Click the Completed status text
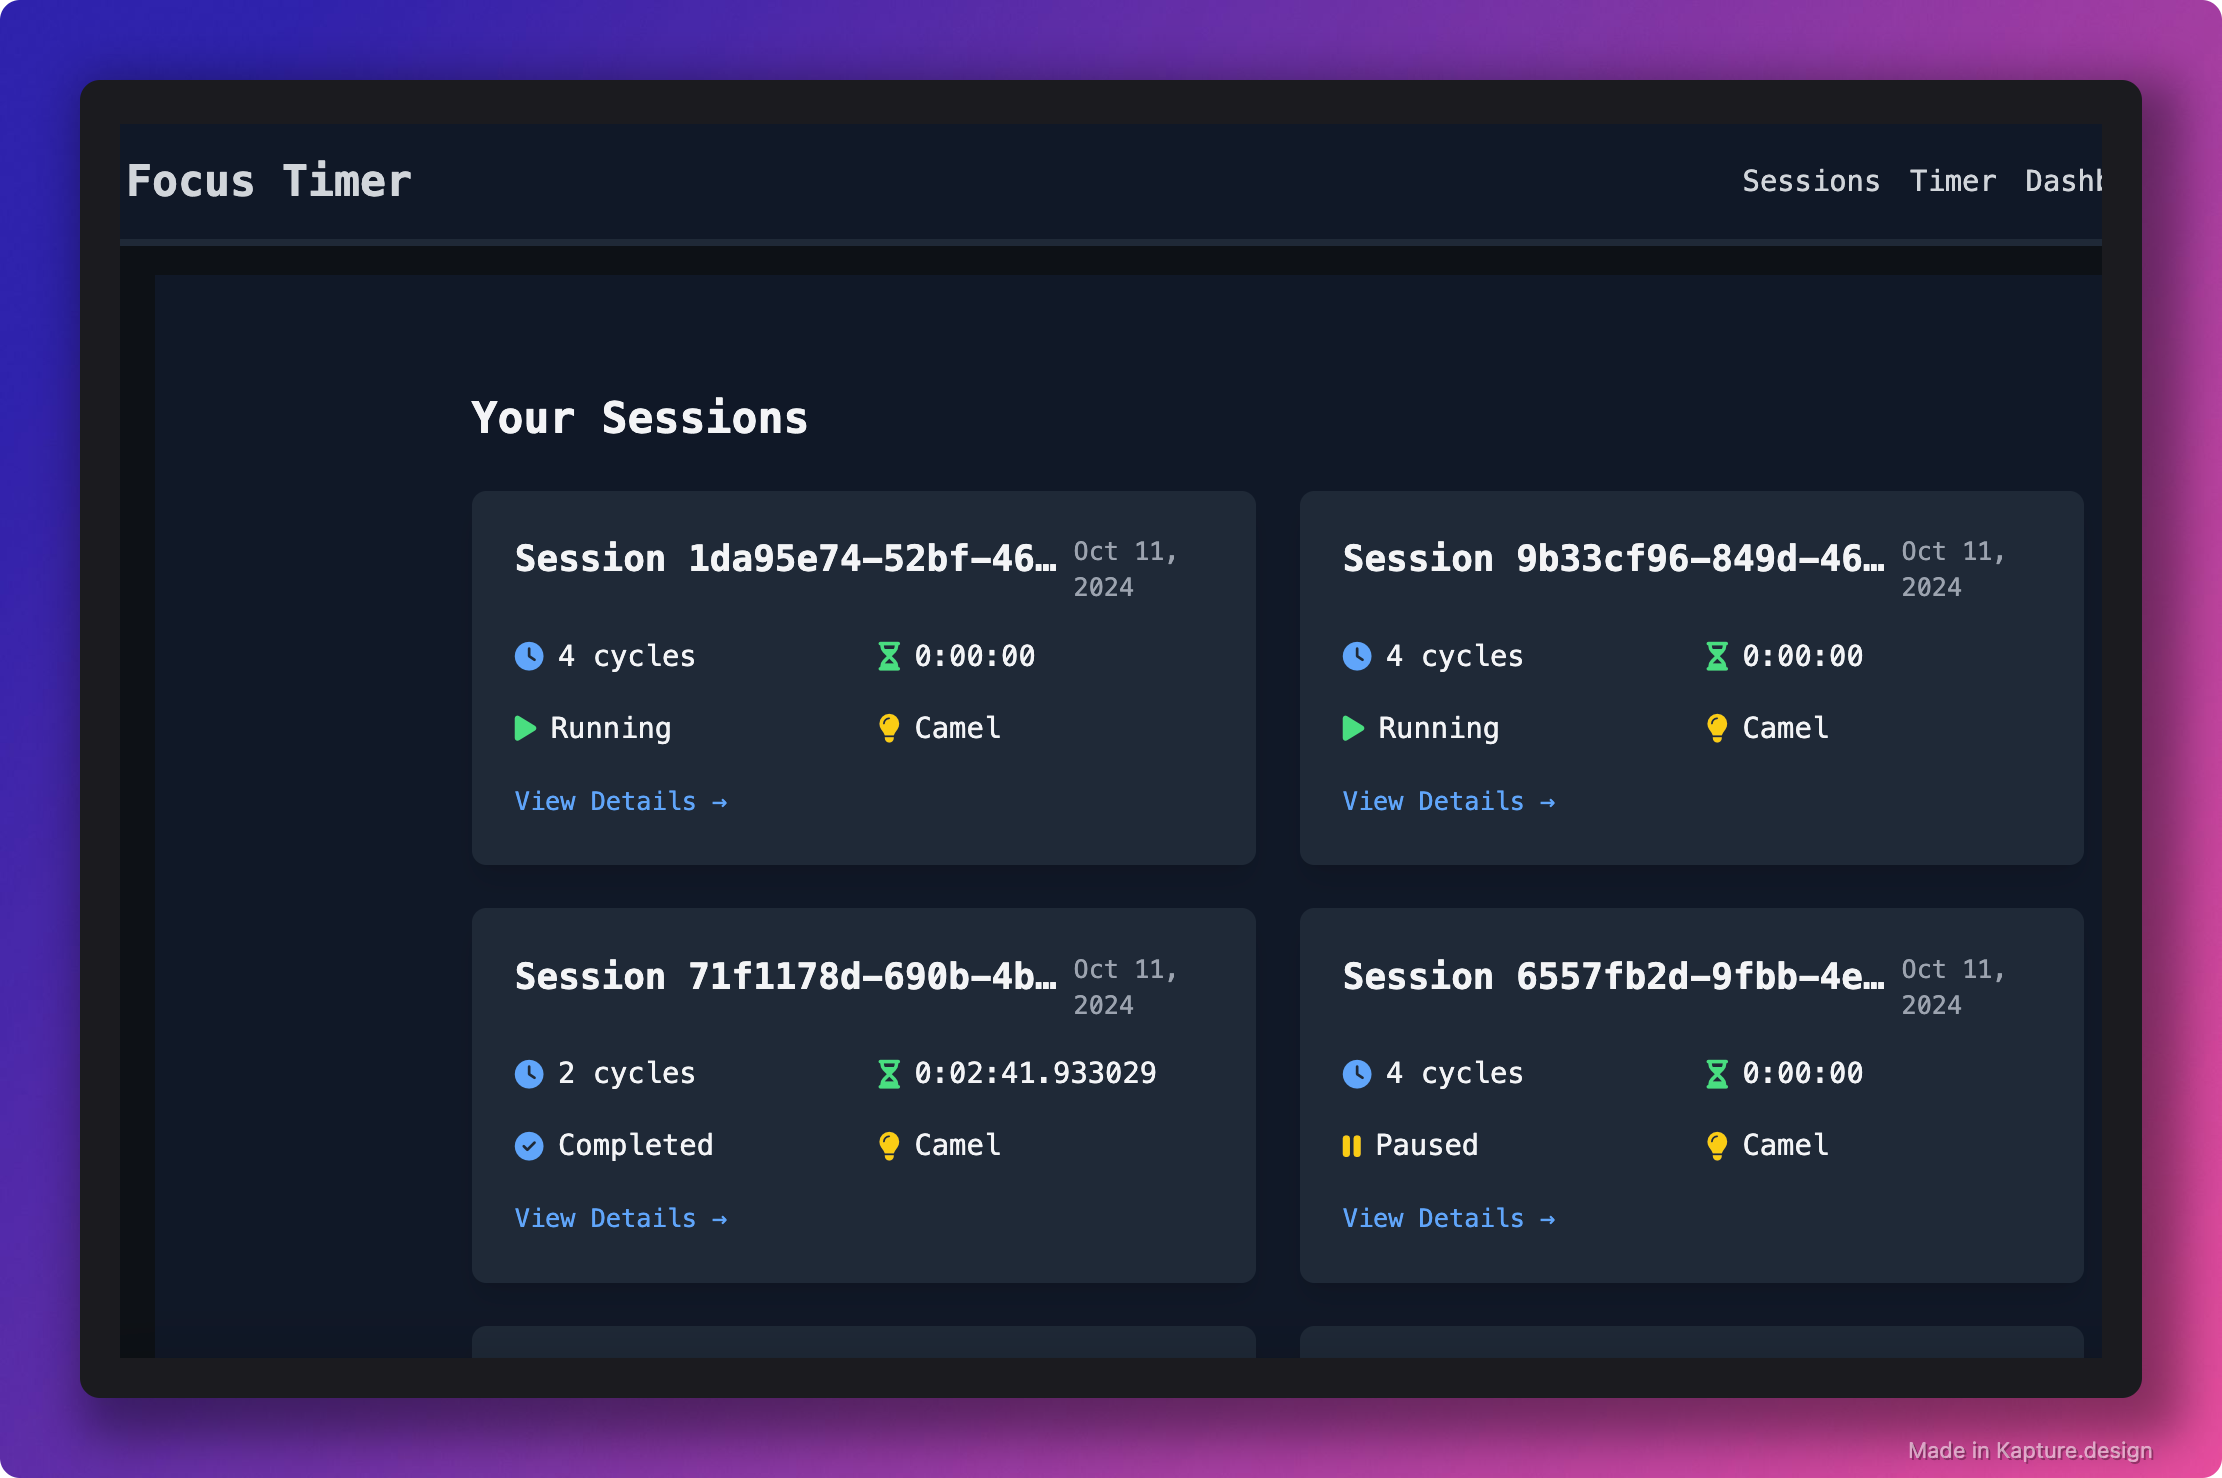This screenshot has width=2222, height=1478. coord(635,1145)
